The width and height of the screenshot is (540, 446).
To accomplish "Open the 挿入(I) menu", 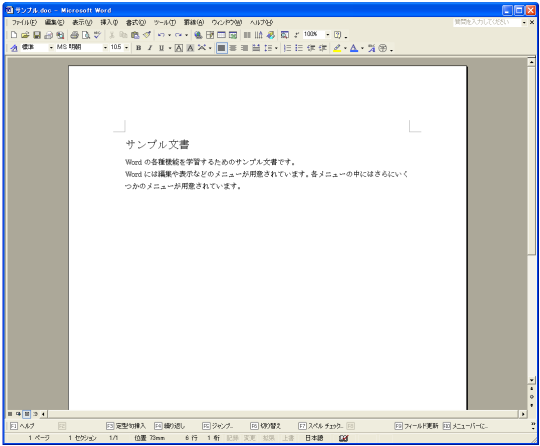I will pos(109,23).
